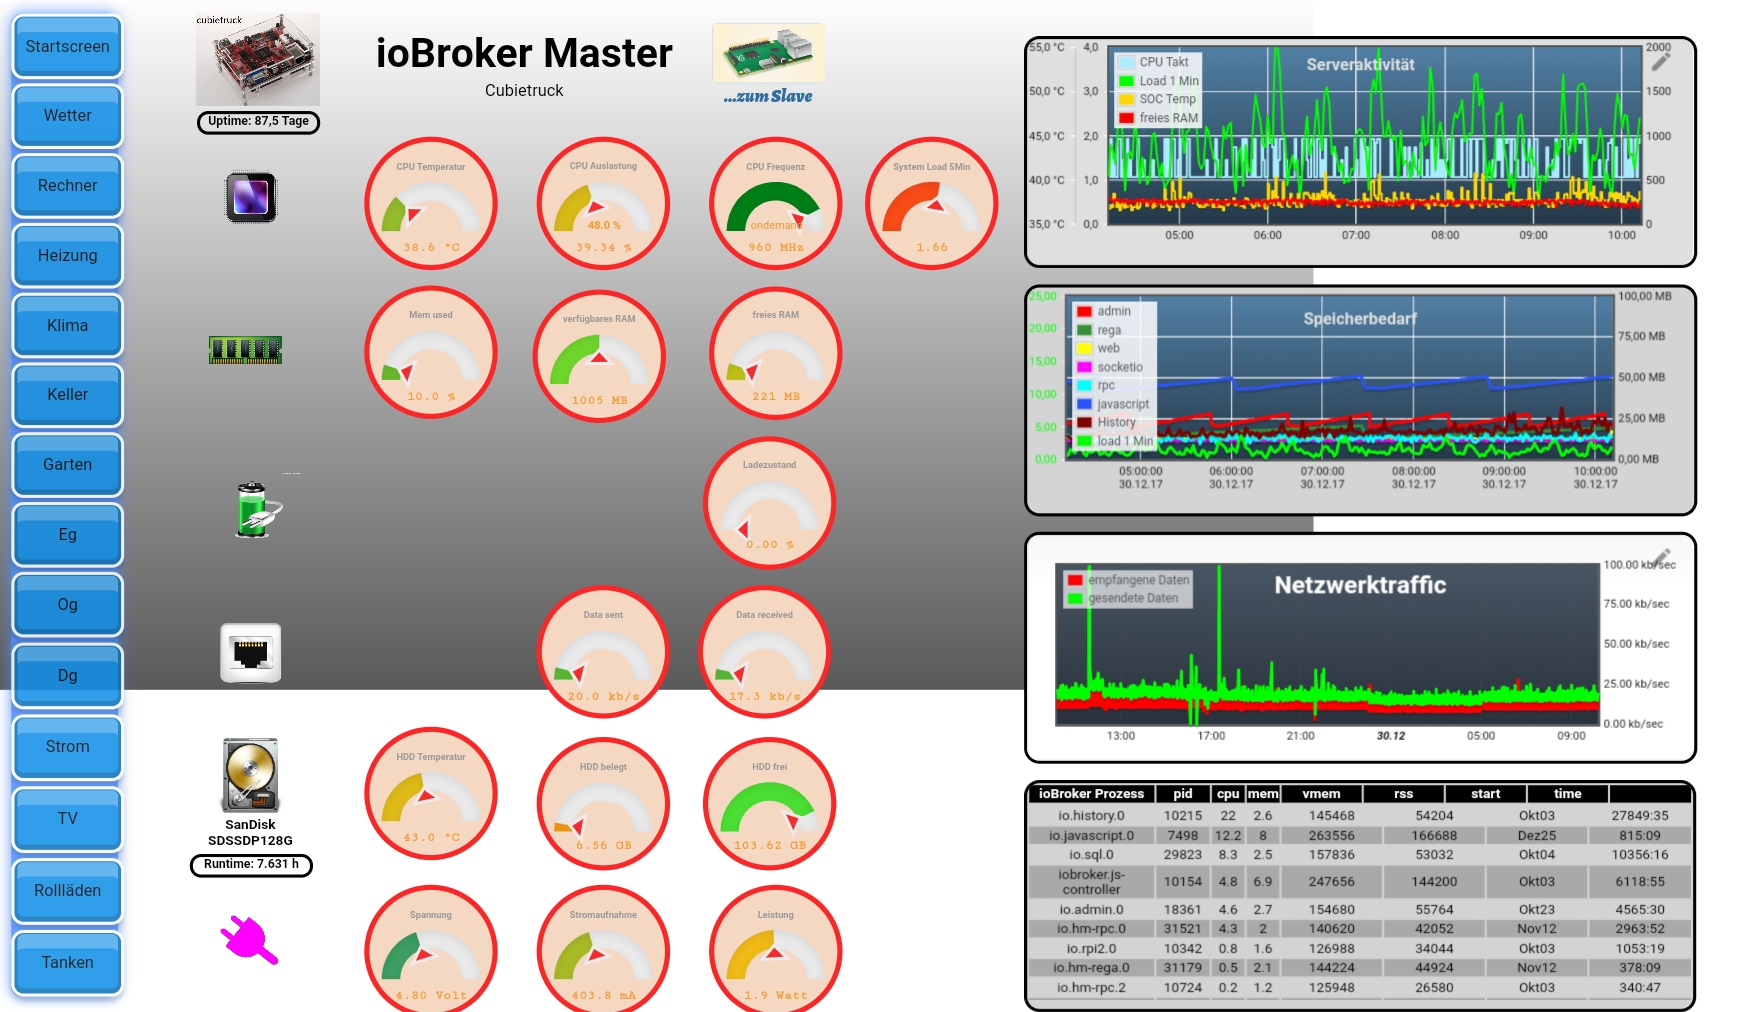The width and height of the screenshot is (1744, 1012).
Task: Click the Serveraktivität chart title
Action: pyautogui.click(x=1360, y=64)
